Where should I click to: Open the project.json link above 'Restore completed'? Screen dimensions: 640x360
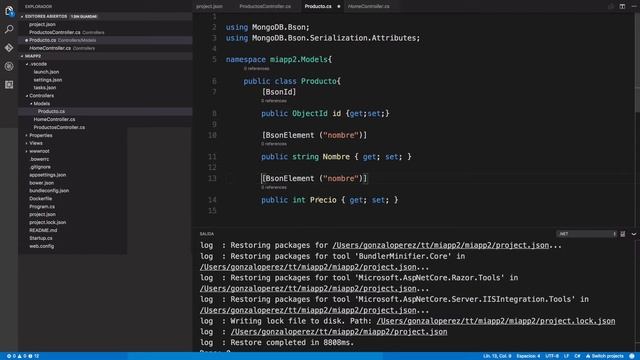point(339,332)
